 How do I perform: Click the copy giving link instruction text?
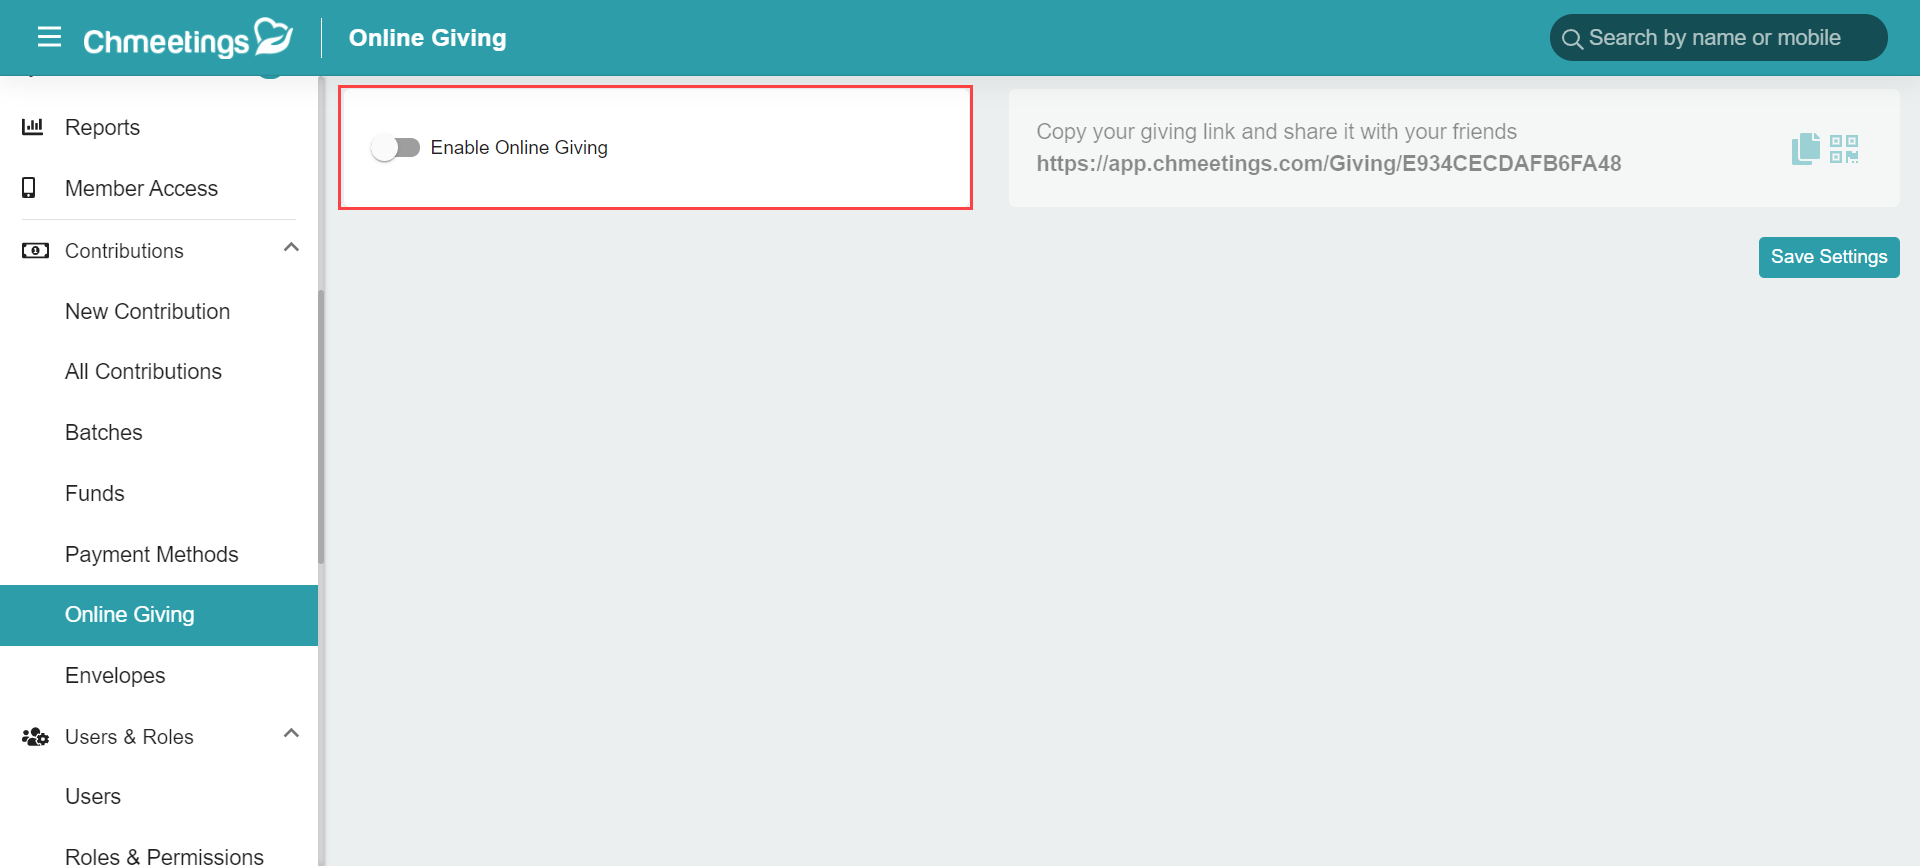point(1276,132)
